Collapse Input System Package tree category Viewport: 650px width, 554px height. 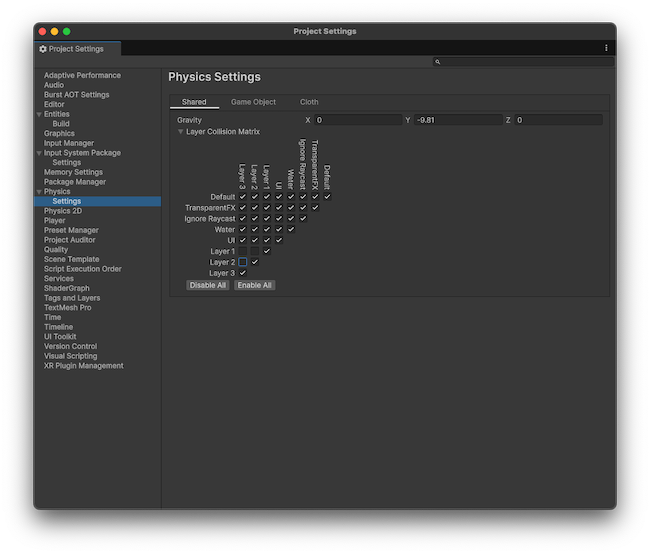(40, 153)
